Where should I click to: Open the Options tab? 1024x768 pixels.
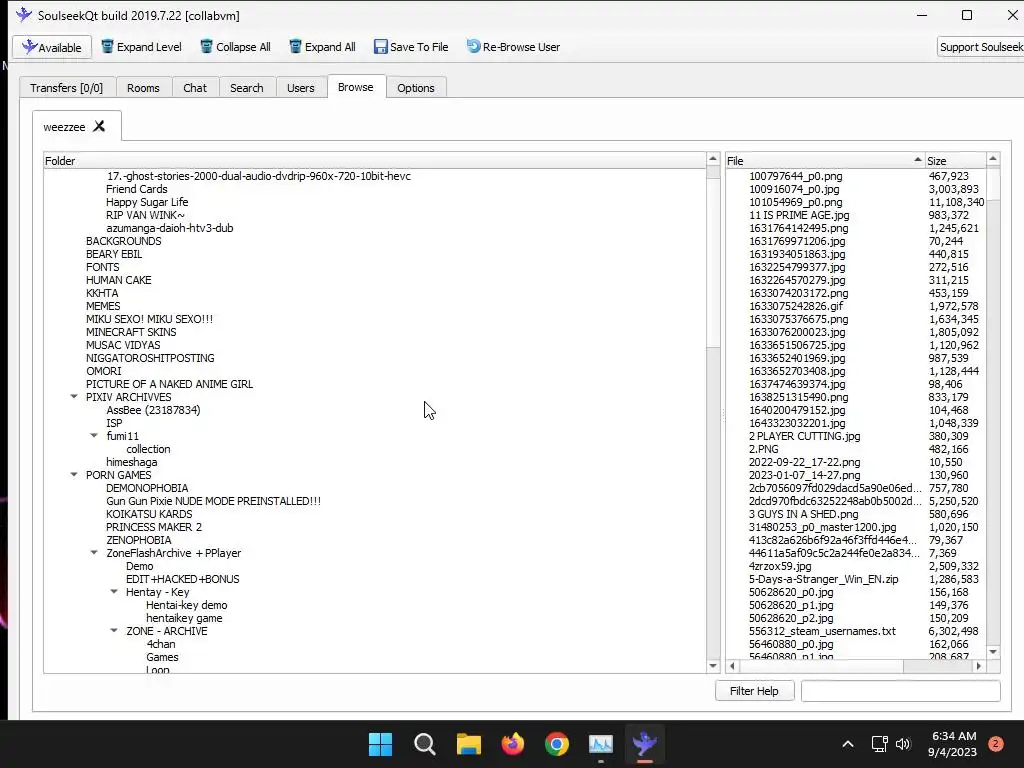pyautogui.click(x=415, y=88)
